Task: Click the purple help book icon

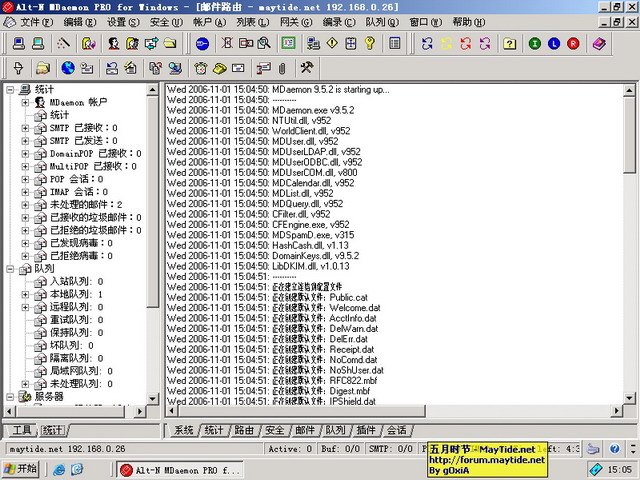Action: 598,43
